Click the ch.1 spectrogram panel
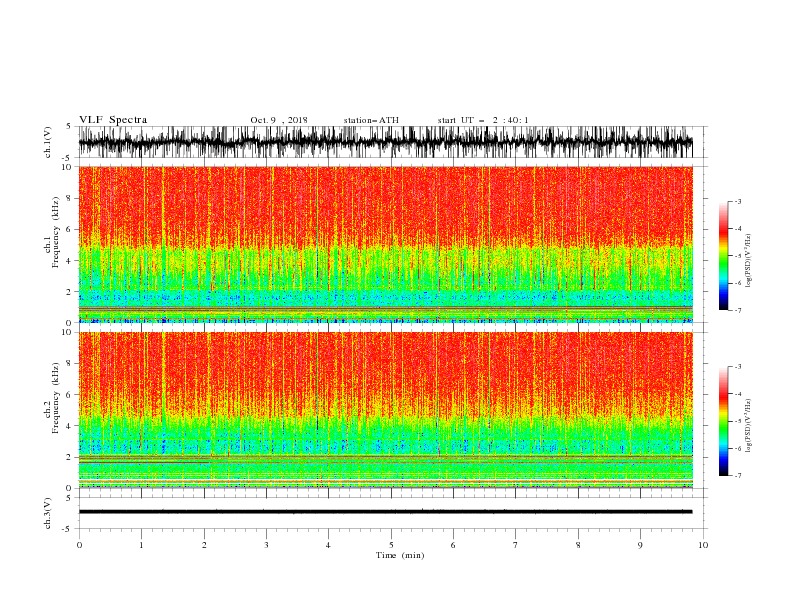792x612 pixels. click(385, 244)
